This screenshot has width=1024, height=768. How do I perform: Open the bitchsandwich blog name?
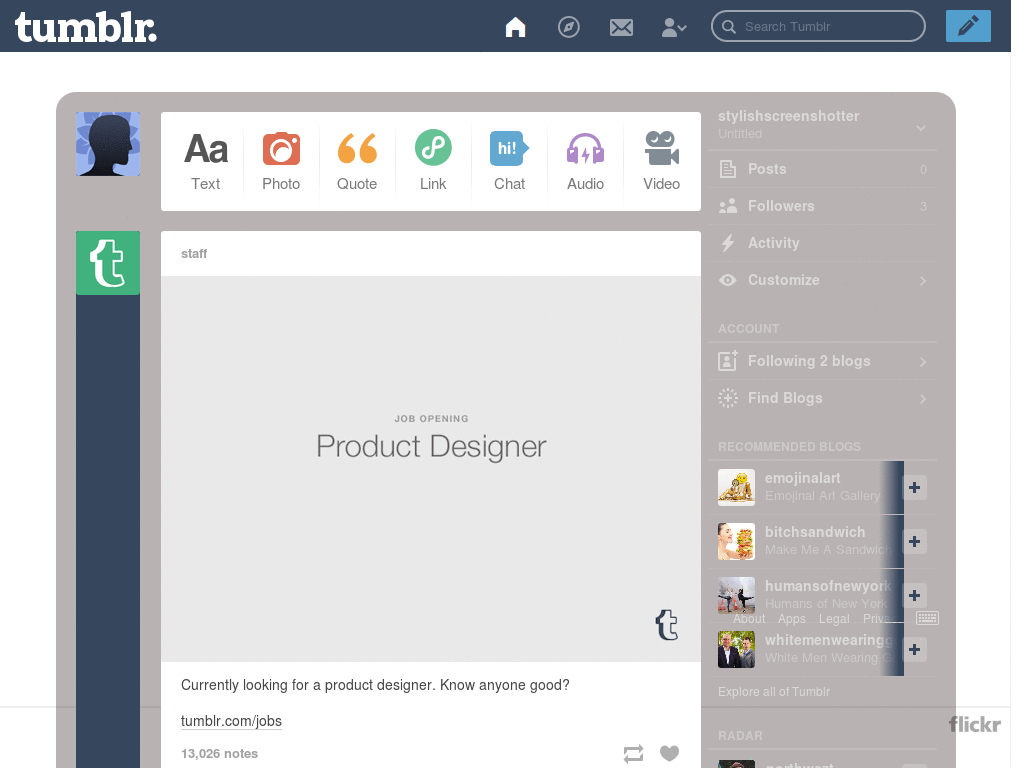click(x=815, y=532)
